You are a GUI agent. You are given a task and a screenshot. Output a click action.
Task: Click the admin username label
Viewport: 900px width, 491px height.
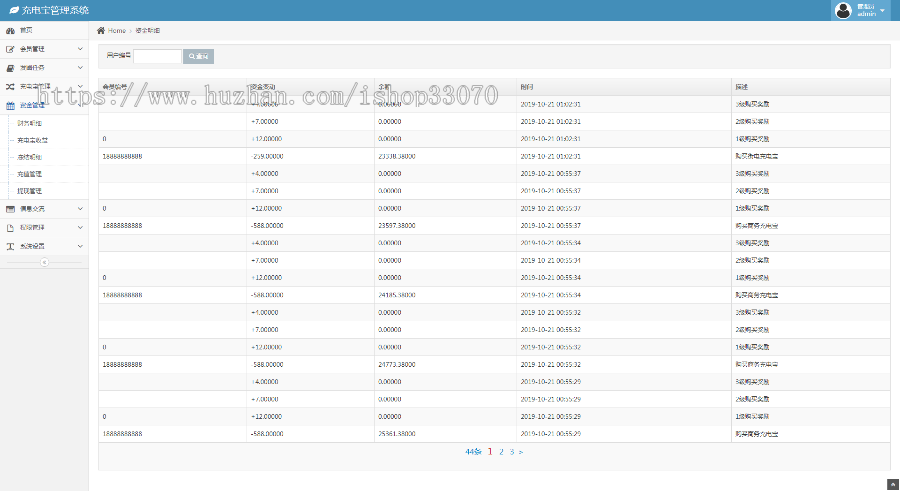click(x=866, y=14)
